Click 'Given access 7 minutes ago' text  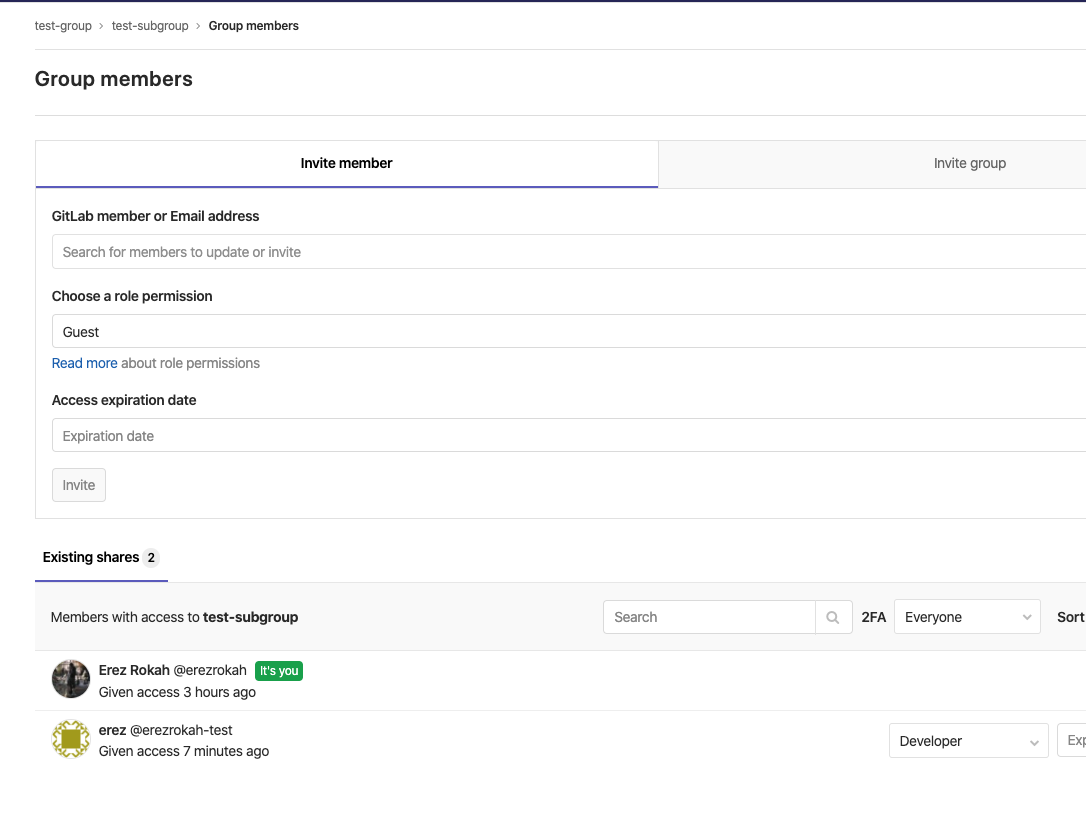click(x=184, y=752)
